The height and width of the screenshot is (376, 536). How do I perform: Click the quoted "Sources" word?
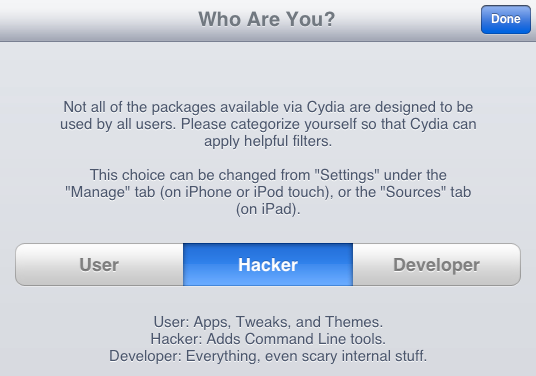point(413,192)
